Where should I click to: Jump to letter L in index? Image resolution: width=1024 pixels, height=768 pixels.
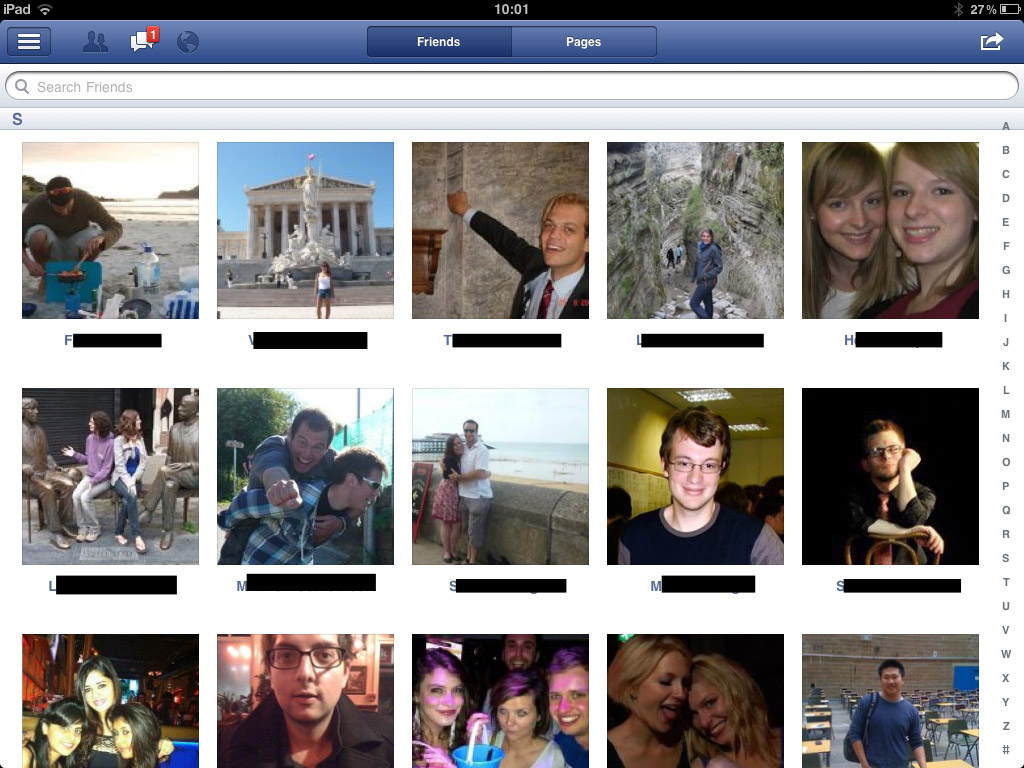point(1006,390)
